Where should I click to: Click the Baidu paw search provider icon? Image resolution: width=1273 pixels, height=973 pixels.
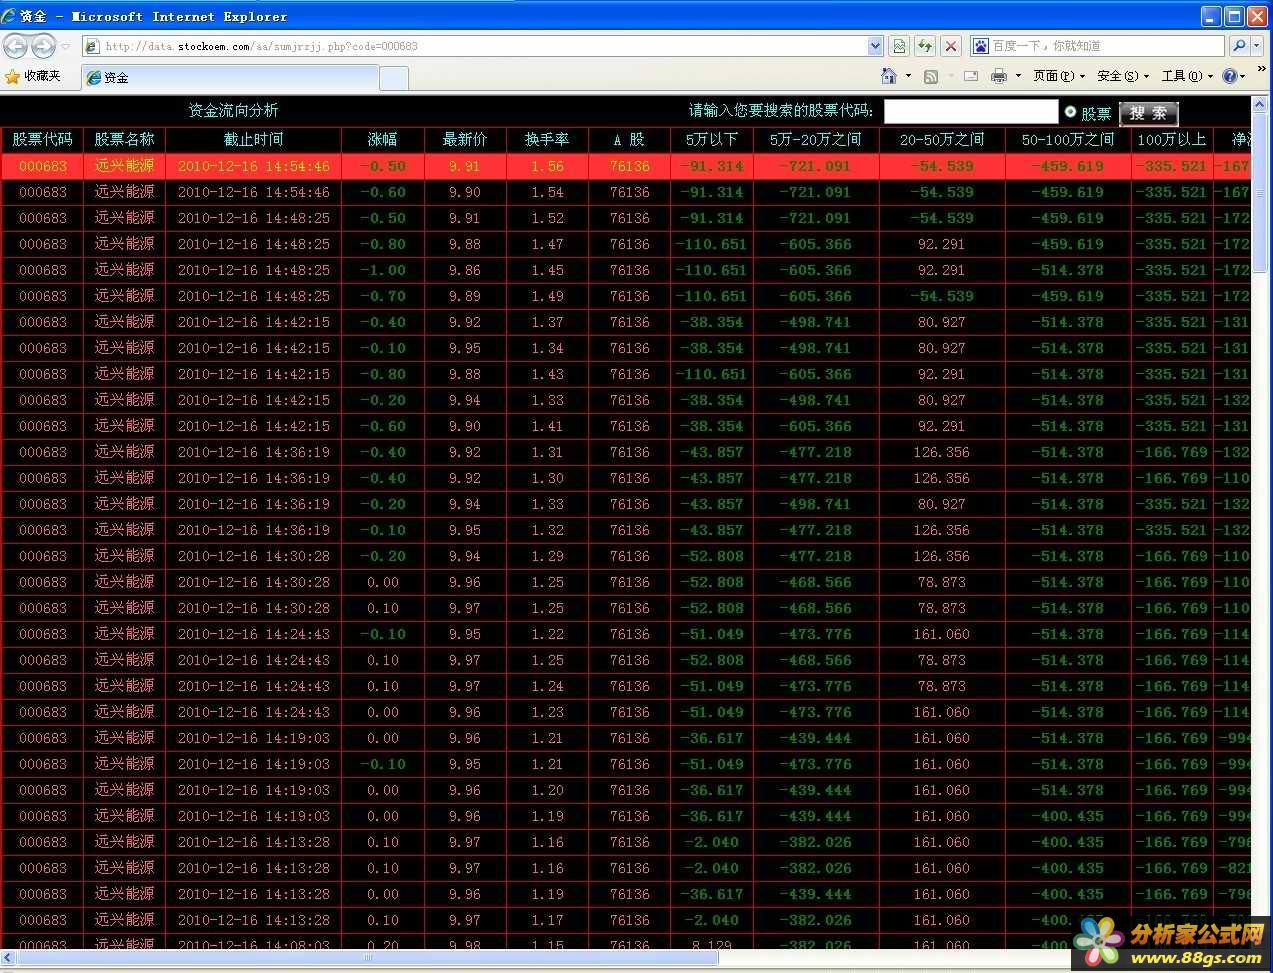(980, 46)
